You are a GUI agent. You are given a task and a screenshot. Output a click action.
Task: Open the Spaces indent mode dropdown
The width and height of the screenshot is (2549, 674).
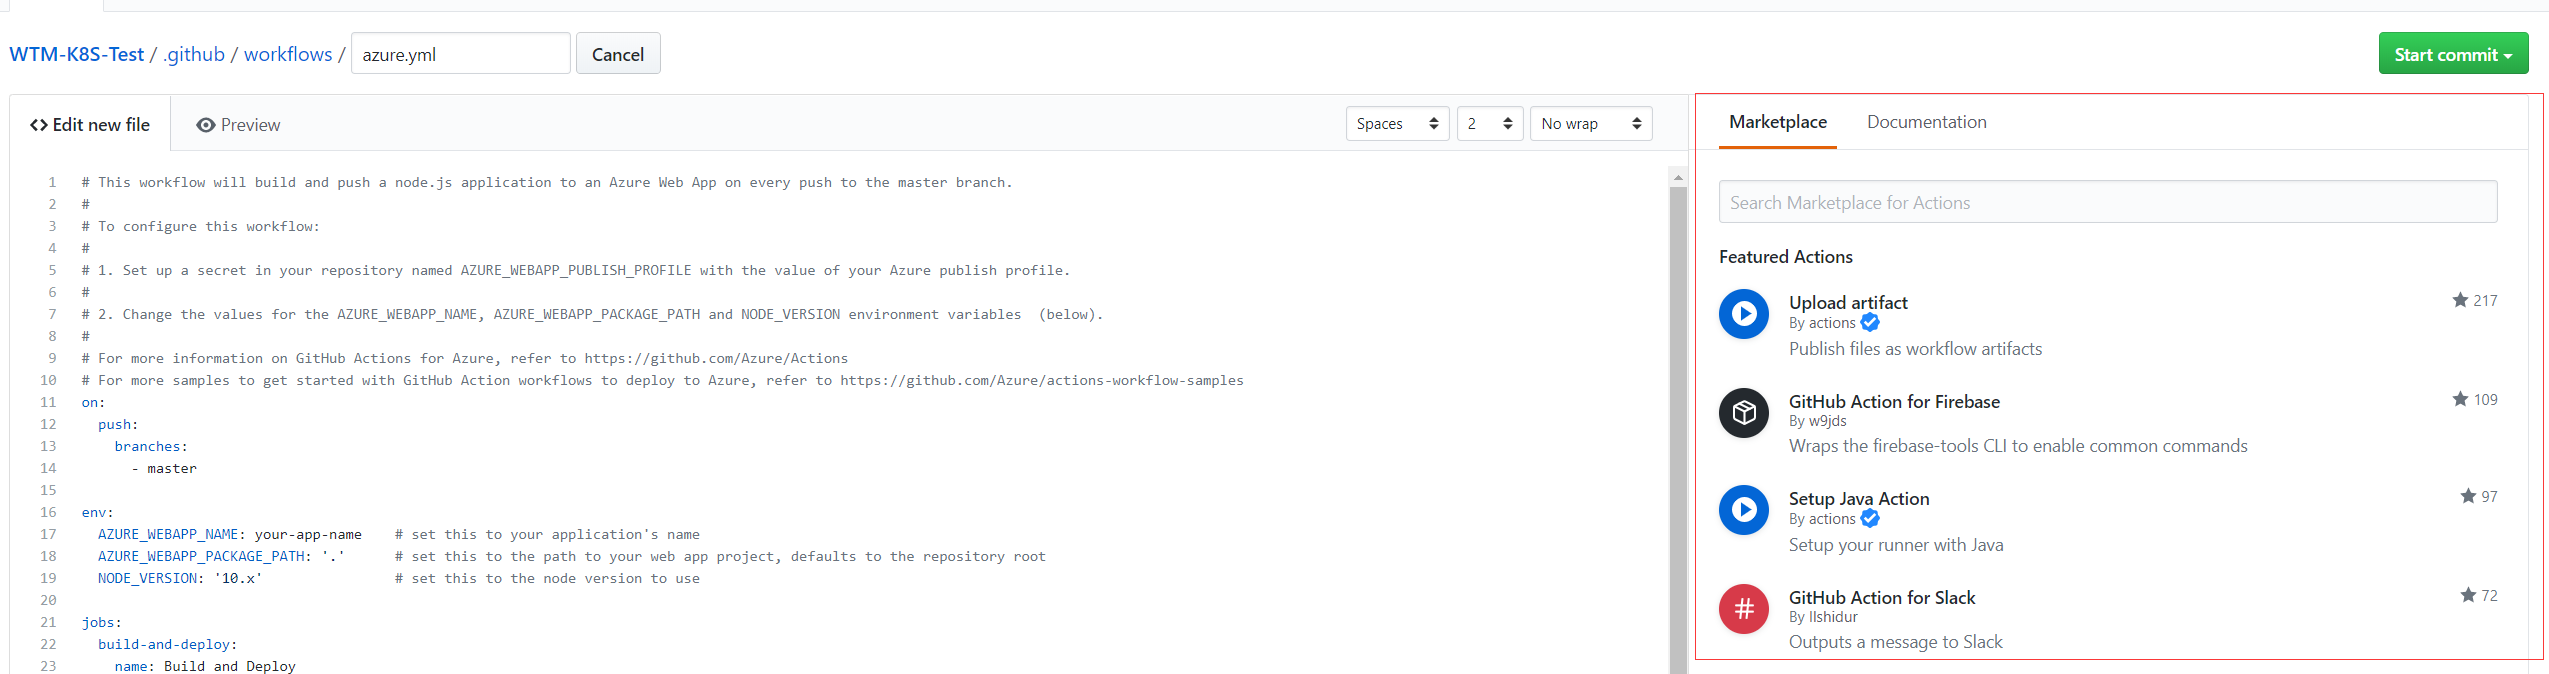pyautogui.click(x=1397, y=124)
